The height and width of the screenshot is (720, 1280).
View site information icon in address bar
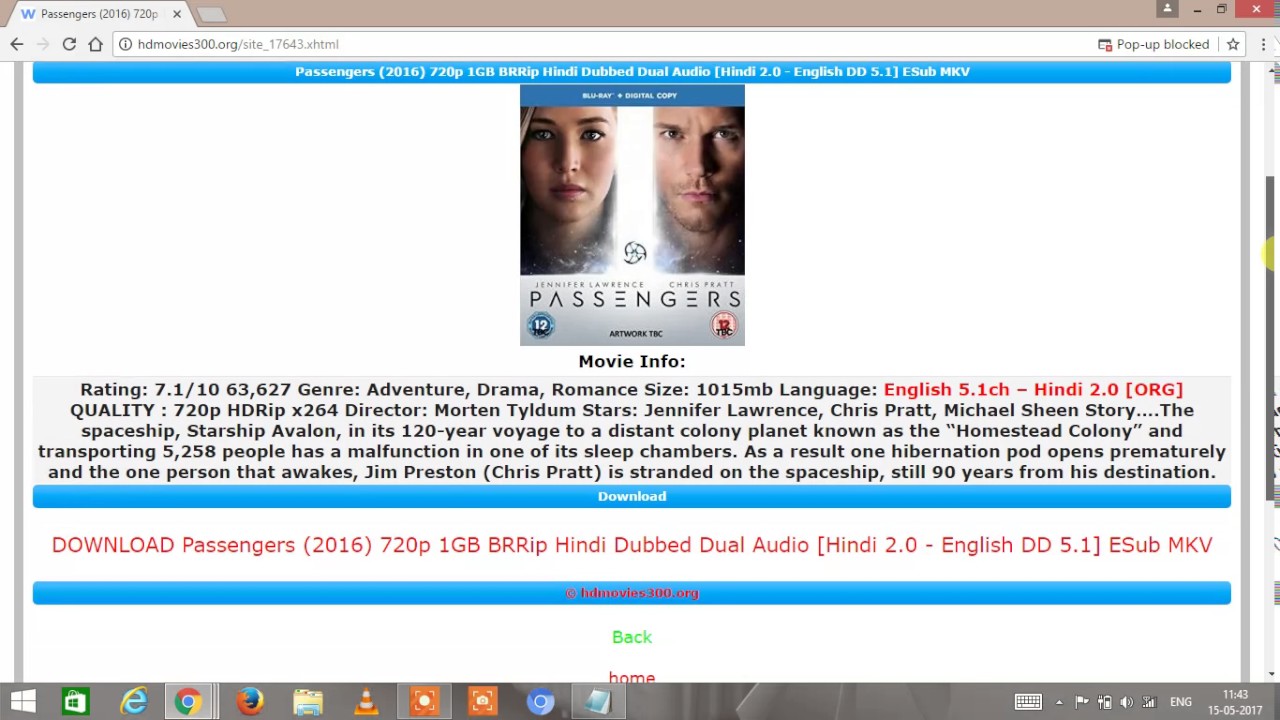(x=125, y=44)
